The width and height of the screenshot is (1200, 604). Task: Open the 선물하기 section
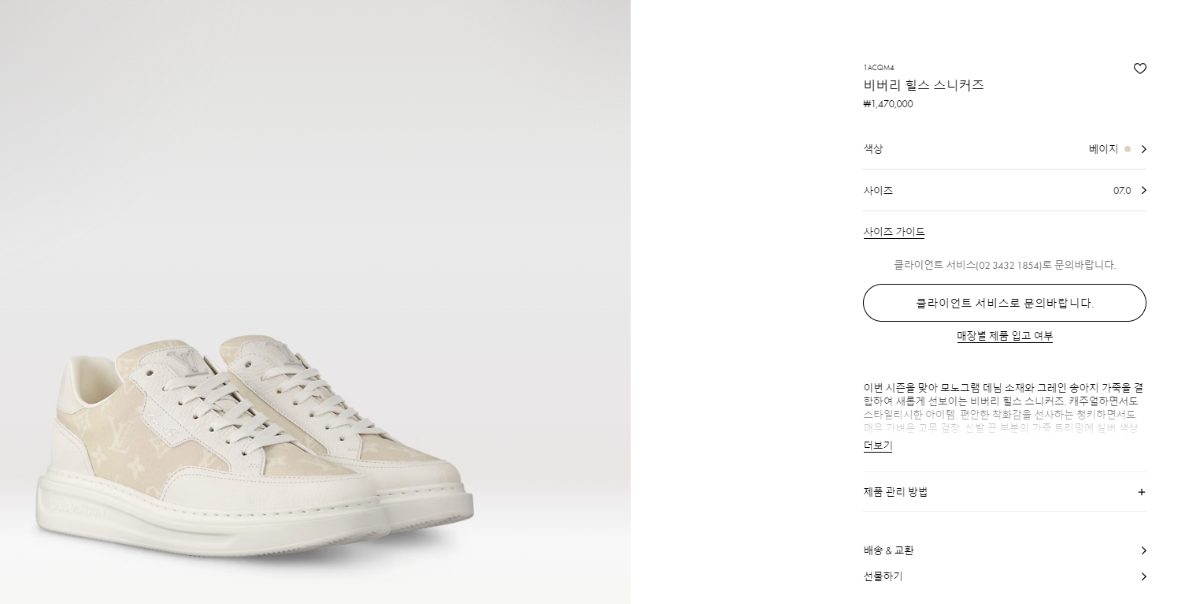(1005, 576)
